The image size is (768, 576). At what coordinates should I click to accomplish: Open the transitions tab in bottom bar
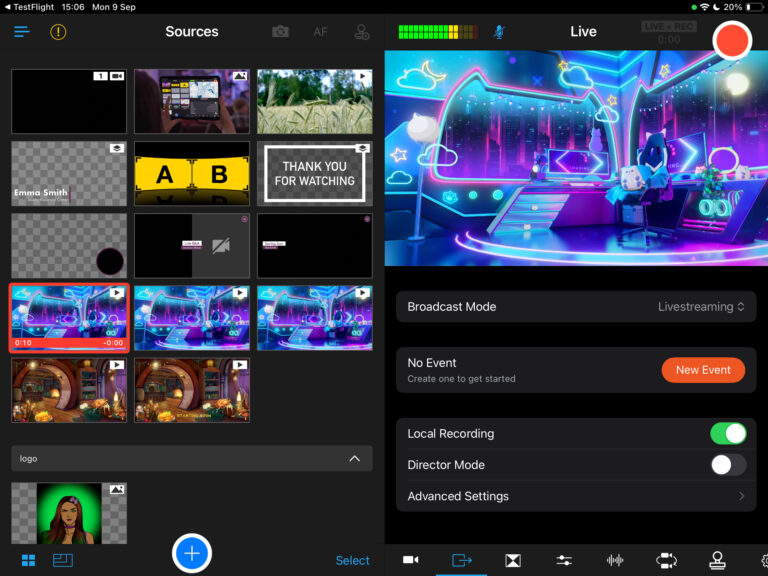pos(513,560)
